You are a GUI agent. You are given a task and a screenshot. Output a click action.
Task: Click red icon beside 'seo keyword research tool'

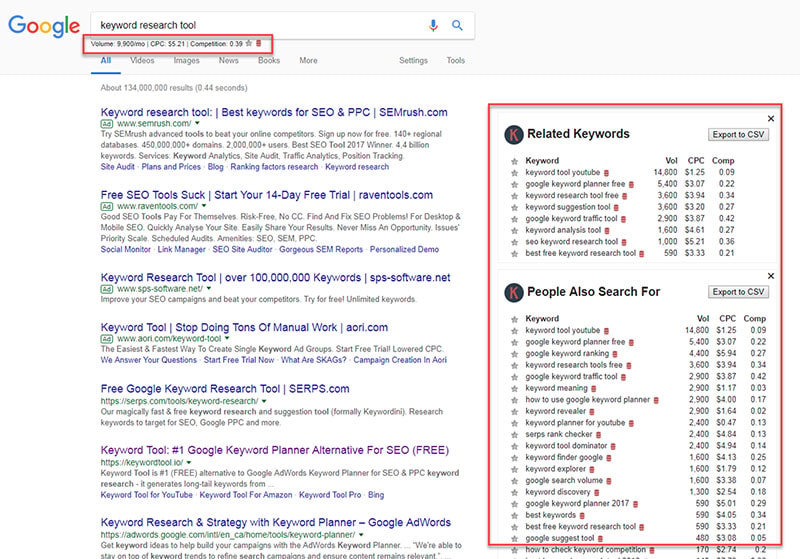click(624, 242)
